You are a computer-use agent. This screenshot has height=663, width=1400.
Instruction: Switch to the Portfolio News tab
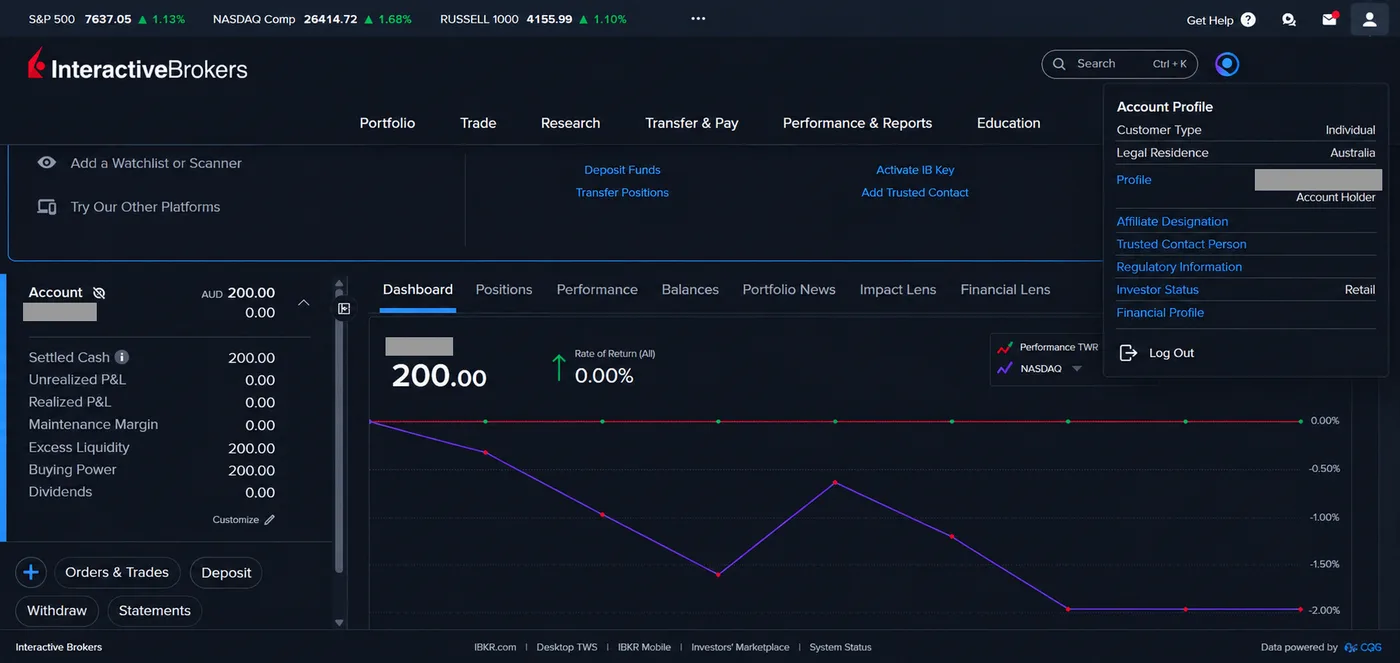pyautogui.click(x=789, y=289)
